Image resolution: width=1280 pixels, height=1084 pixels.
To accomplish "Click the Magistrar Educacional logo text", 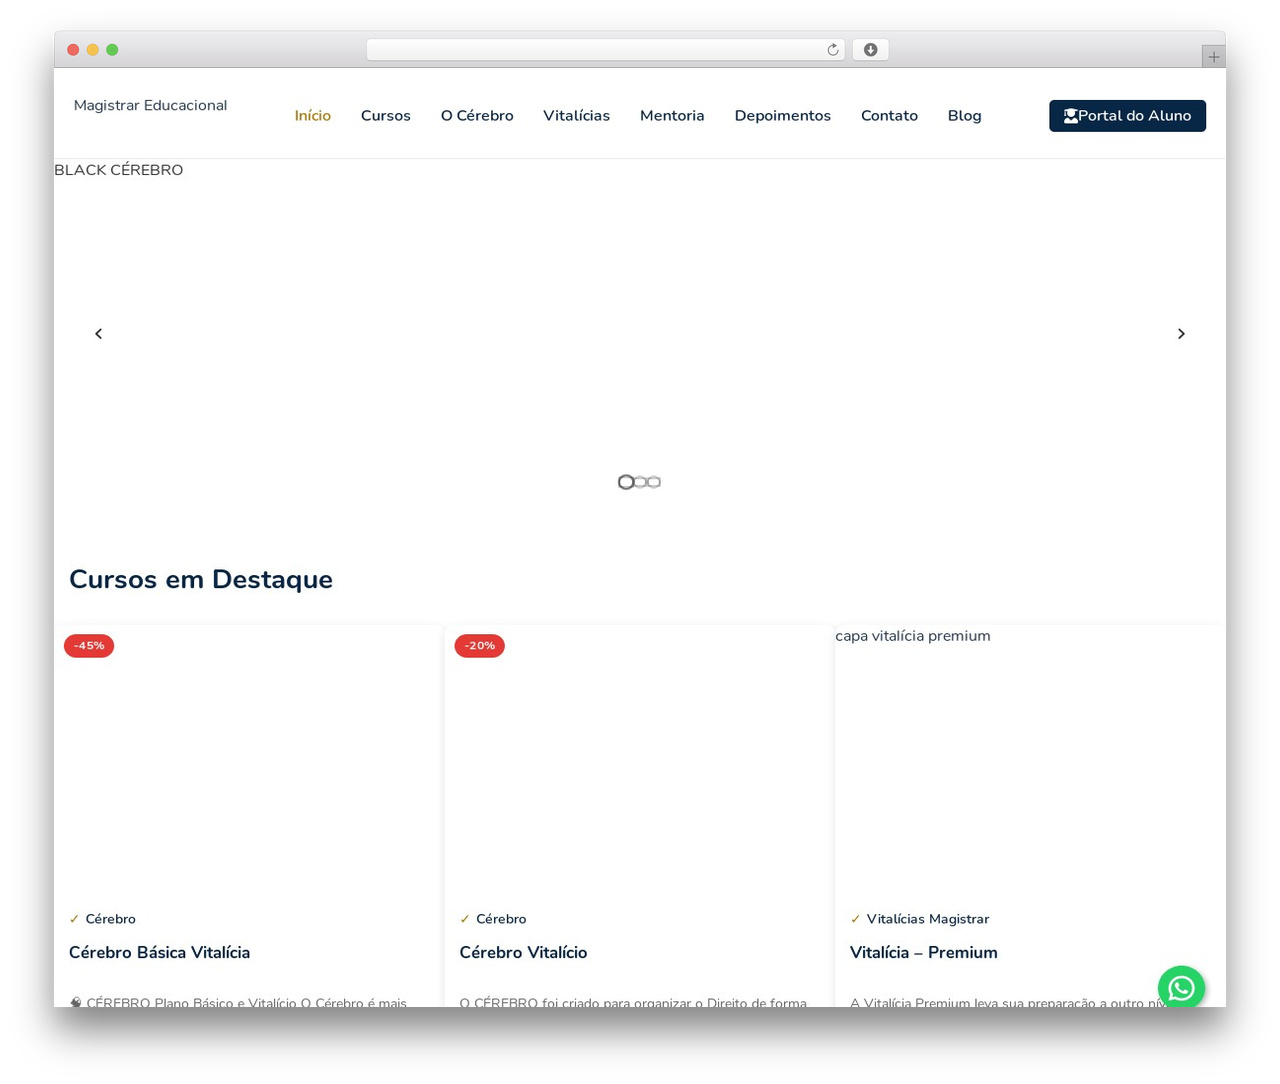I will (x=150, y=105).
